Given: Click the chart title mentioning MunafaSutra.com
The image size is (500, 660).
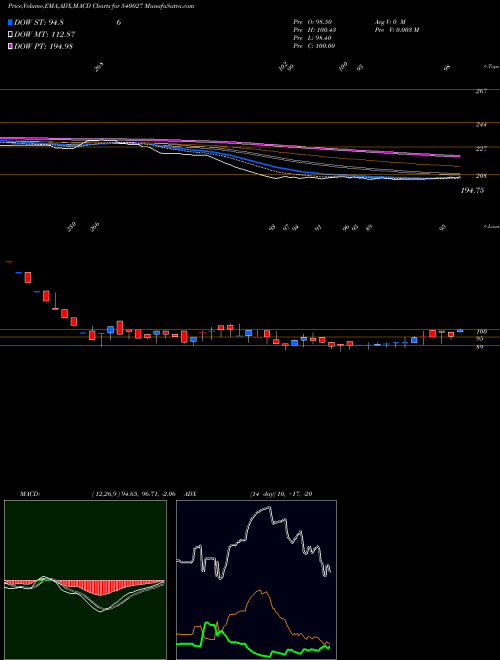Looking at the screenshot, I should (x=101, y=7).
